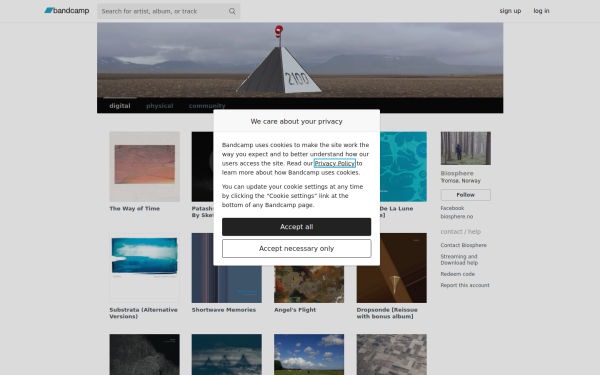Screen dimensions: 600x375
Task: Choose Accept necessary only
Action: click(297, 249)
